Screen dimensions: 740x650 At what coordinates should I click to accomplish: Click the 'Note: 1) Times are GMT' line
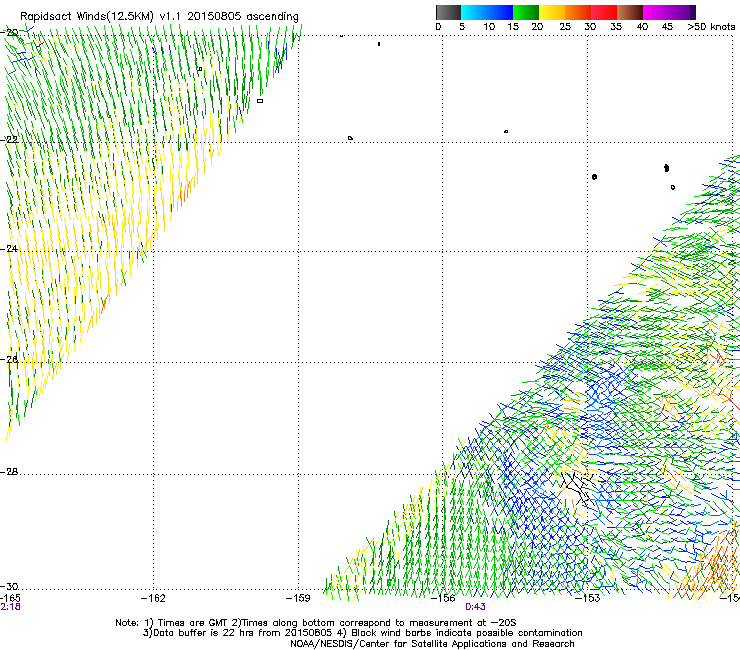[316, 623]
